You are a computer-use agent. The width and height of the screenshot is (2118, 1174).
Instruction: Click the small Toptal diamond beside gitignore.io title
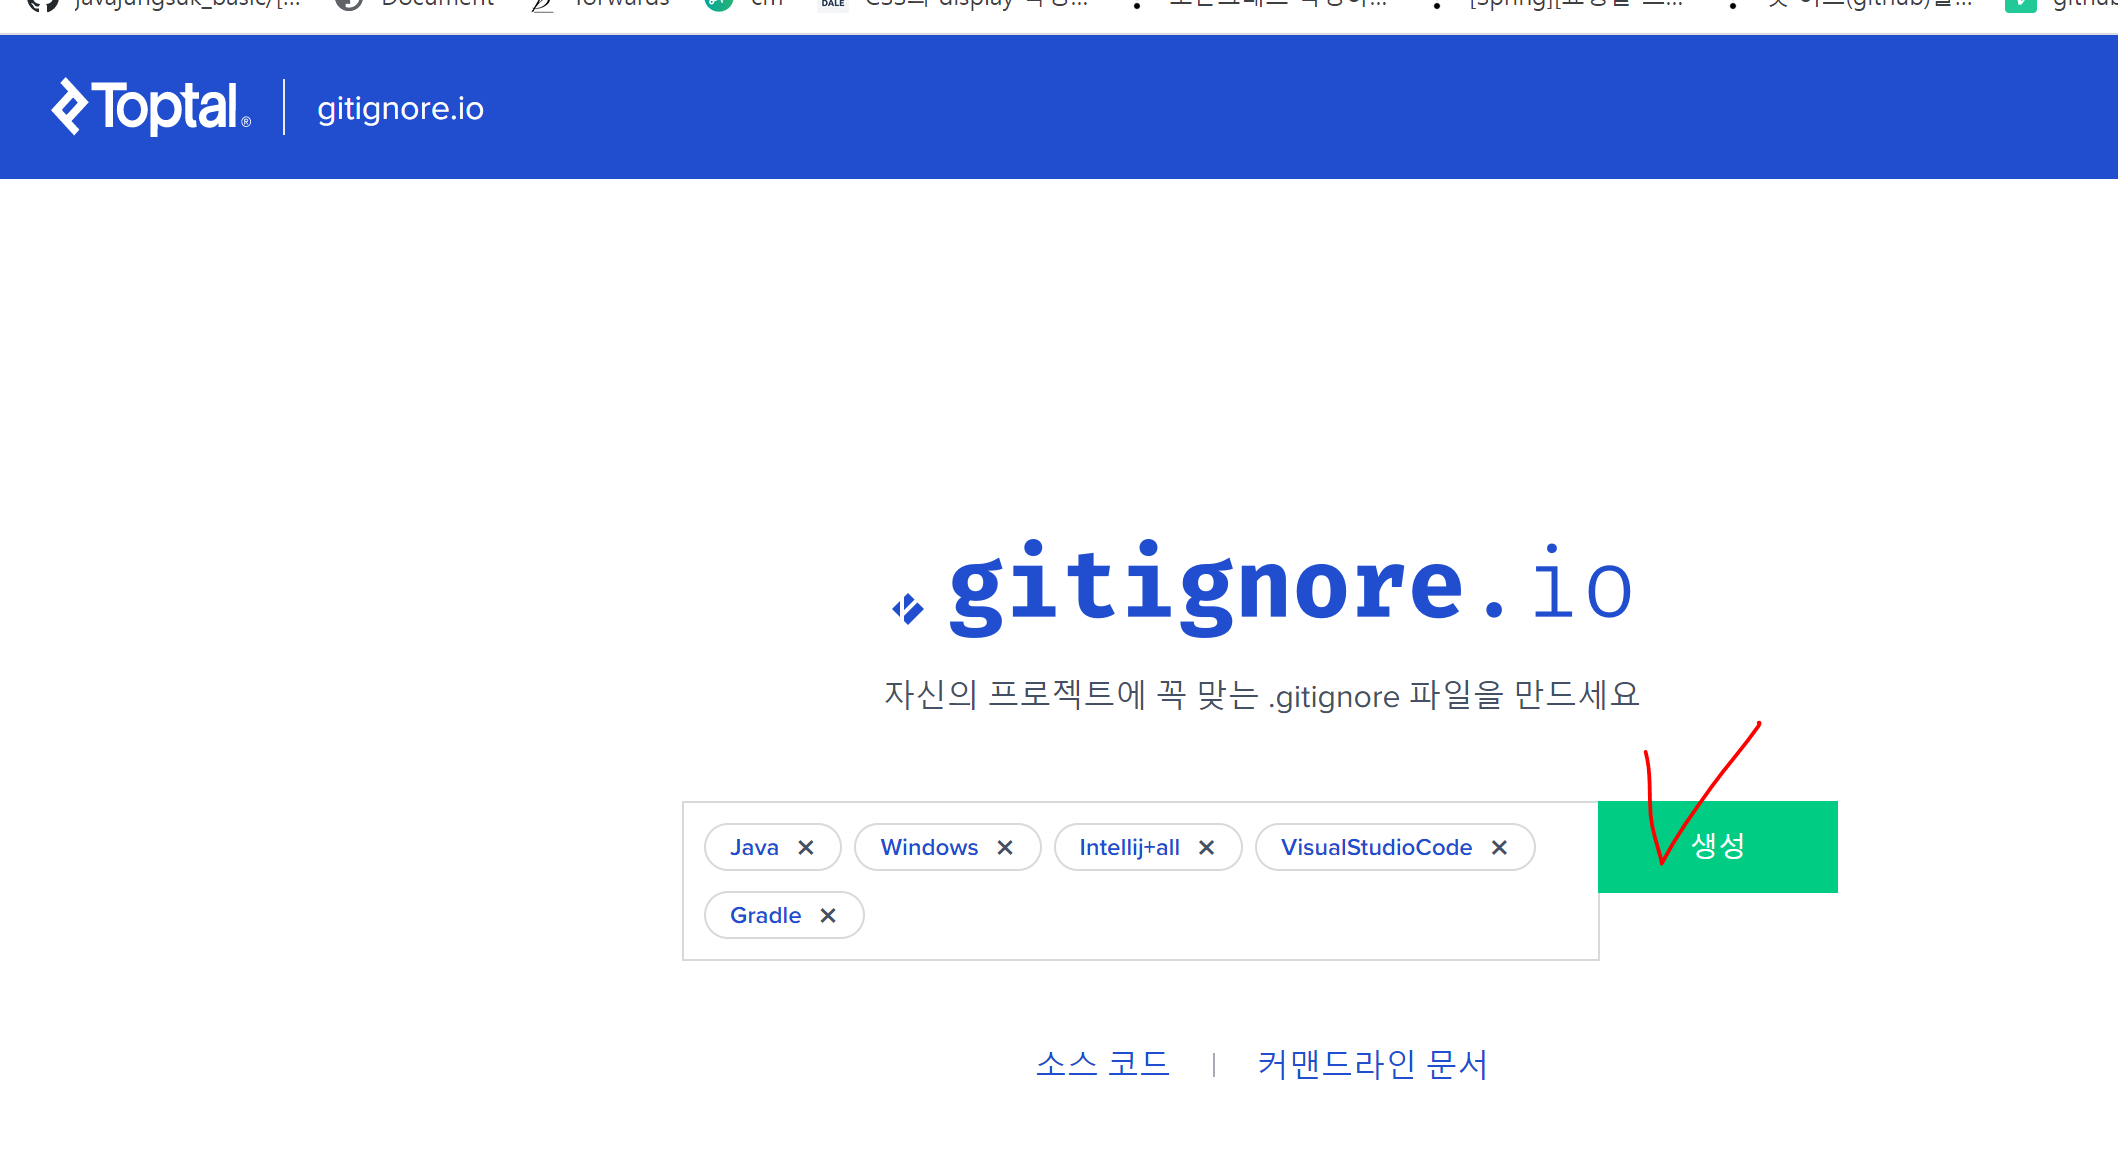(908, 608)
